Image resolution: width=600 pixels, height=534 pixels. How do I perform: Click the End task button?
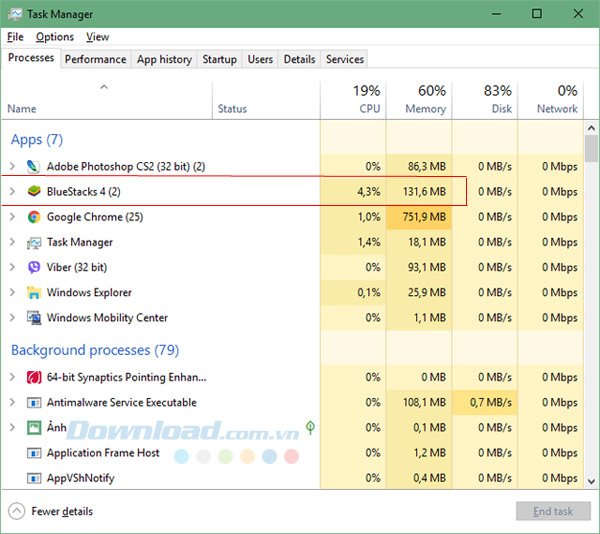click(x=553, y=511)
